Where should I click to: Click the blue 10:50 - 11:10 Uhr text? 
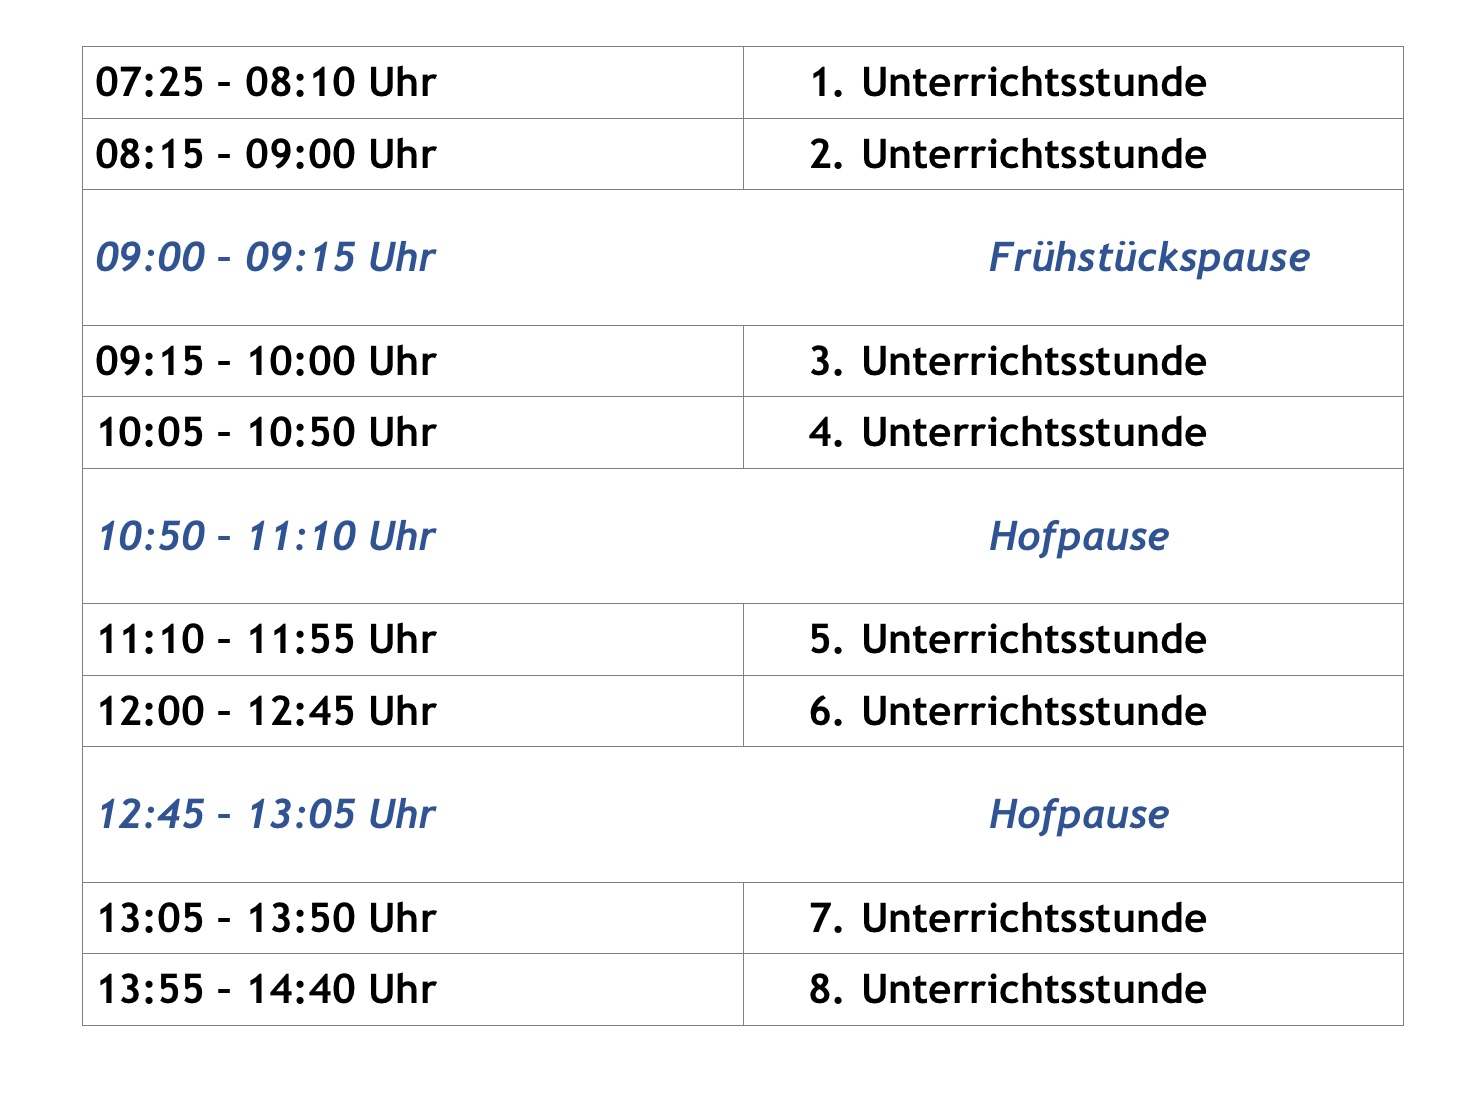tap(266, 536)
